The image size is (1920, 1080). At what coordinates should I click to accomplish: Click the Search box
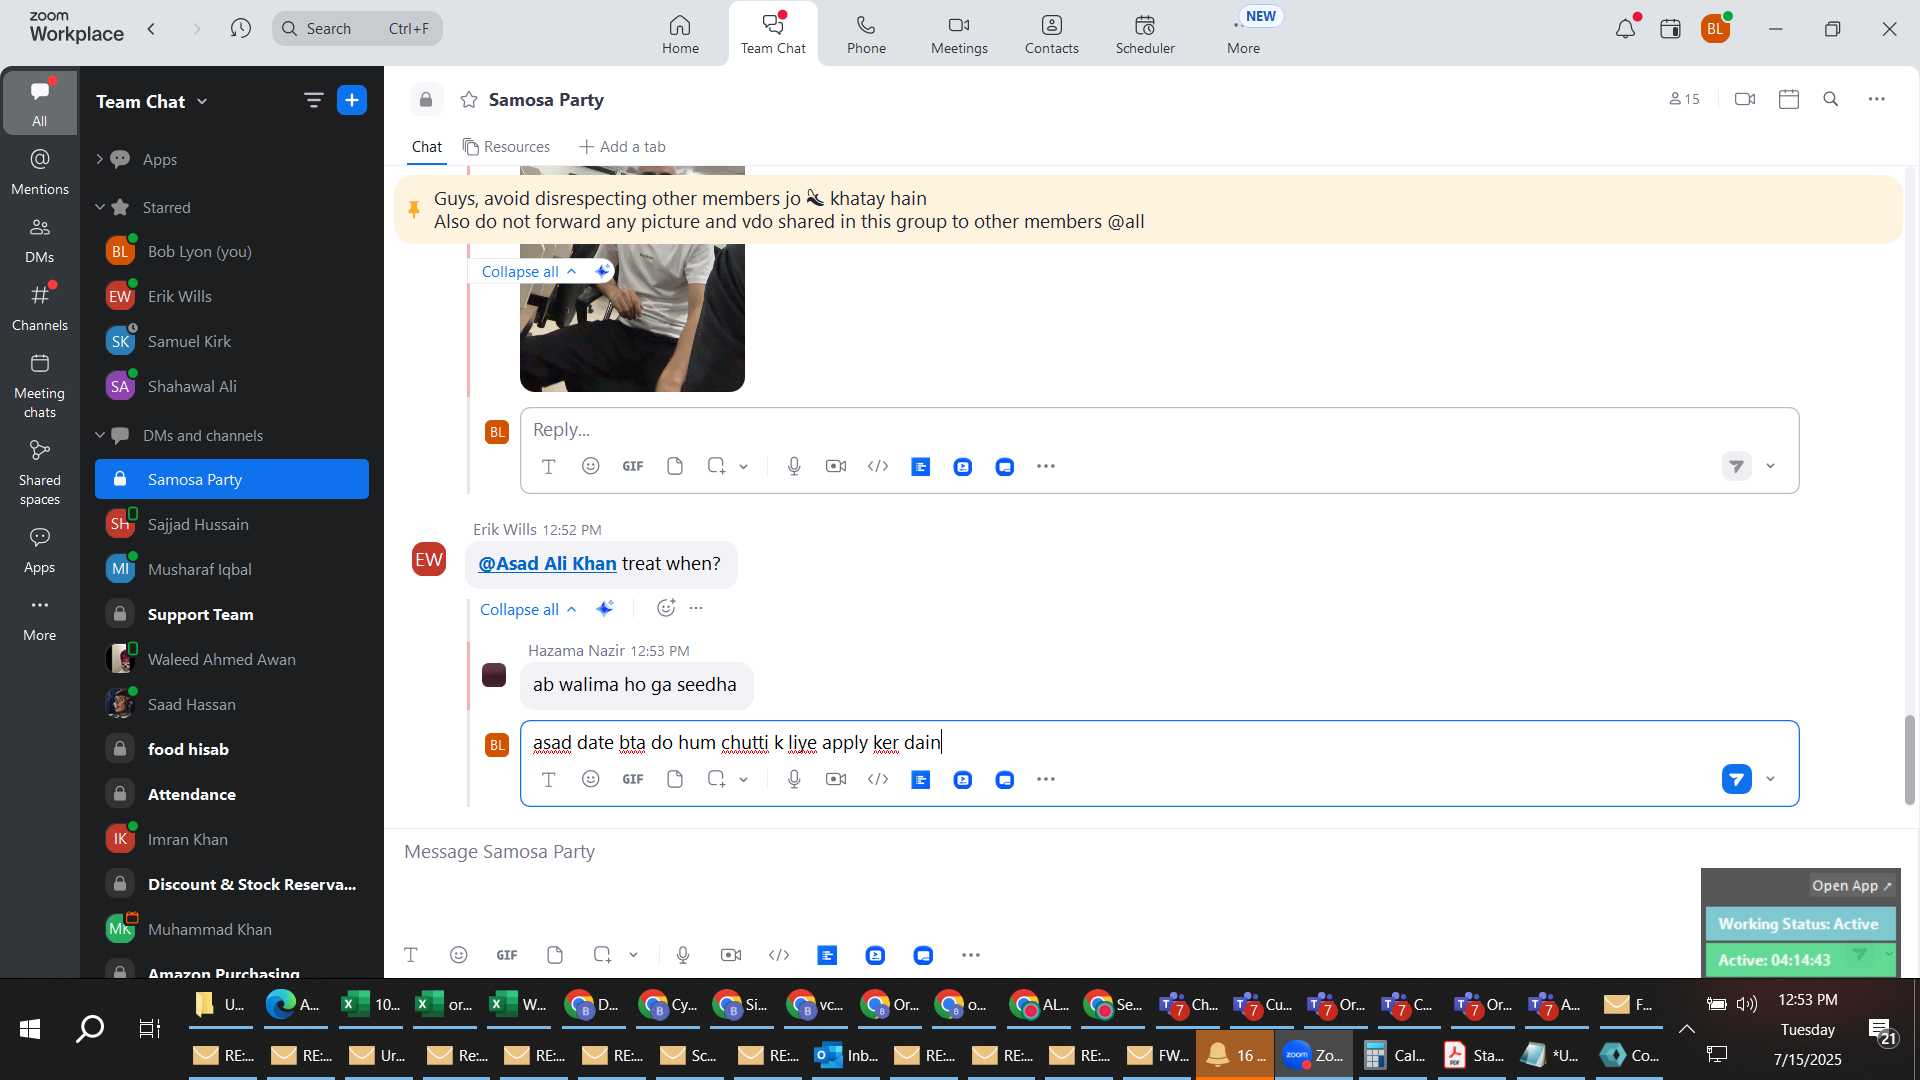[x=357, y=29]
